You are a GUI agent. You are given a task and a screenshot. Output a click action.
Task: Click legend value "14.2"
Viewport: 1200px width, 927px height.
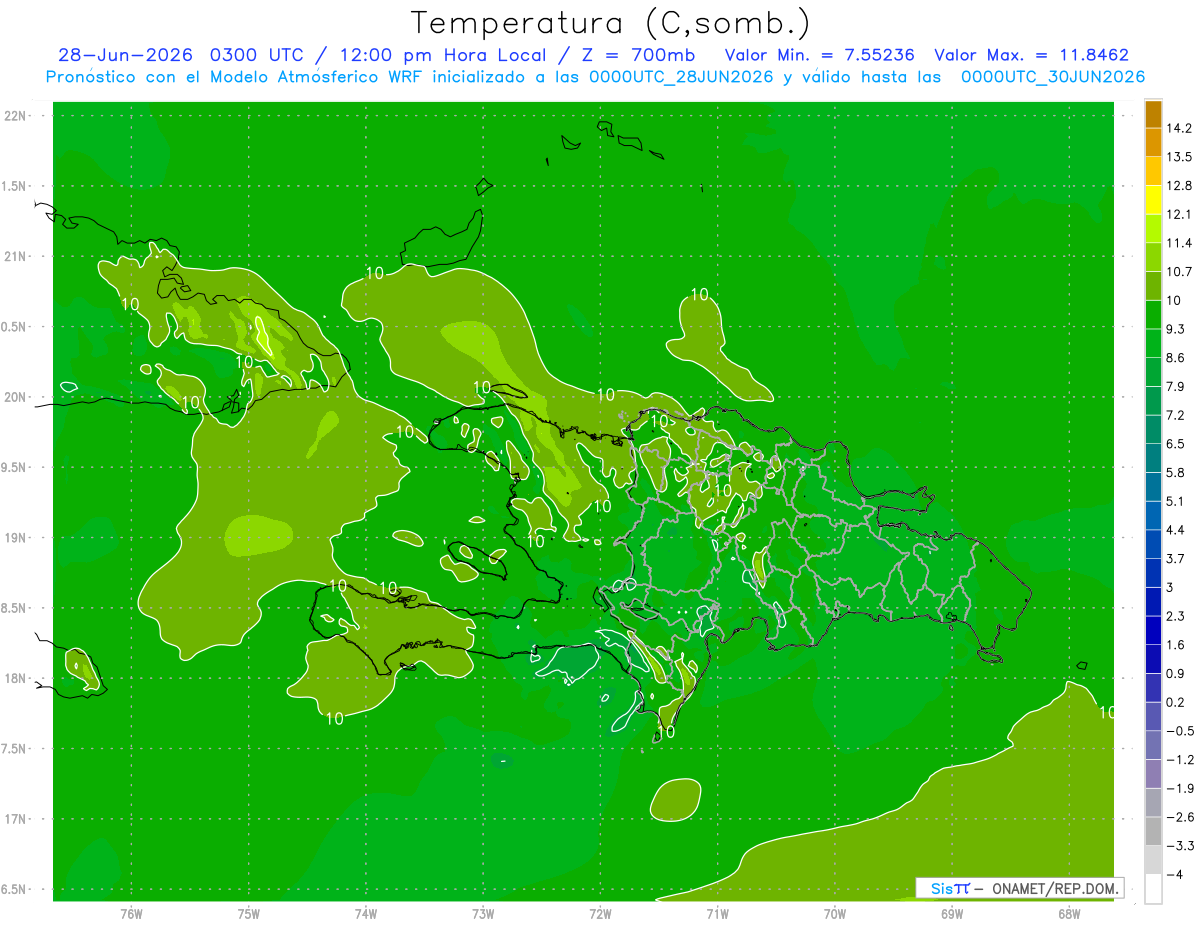(1179, 128)
